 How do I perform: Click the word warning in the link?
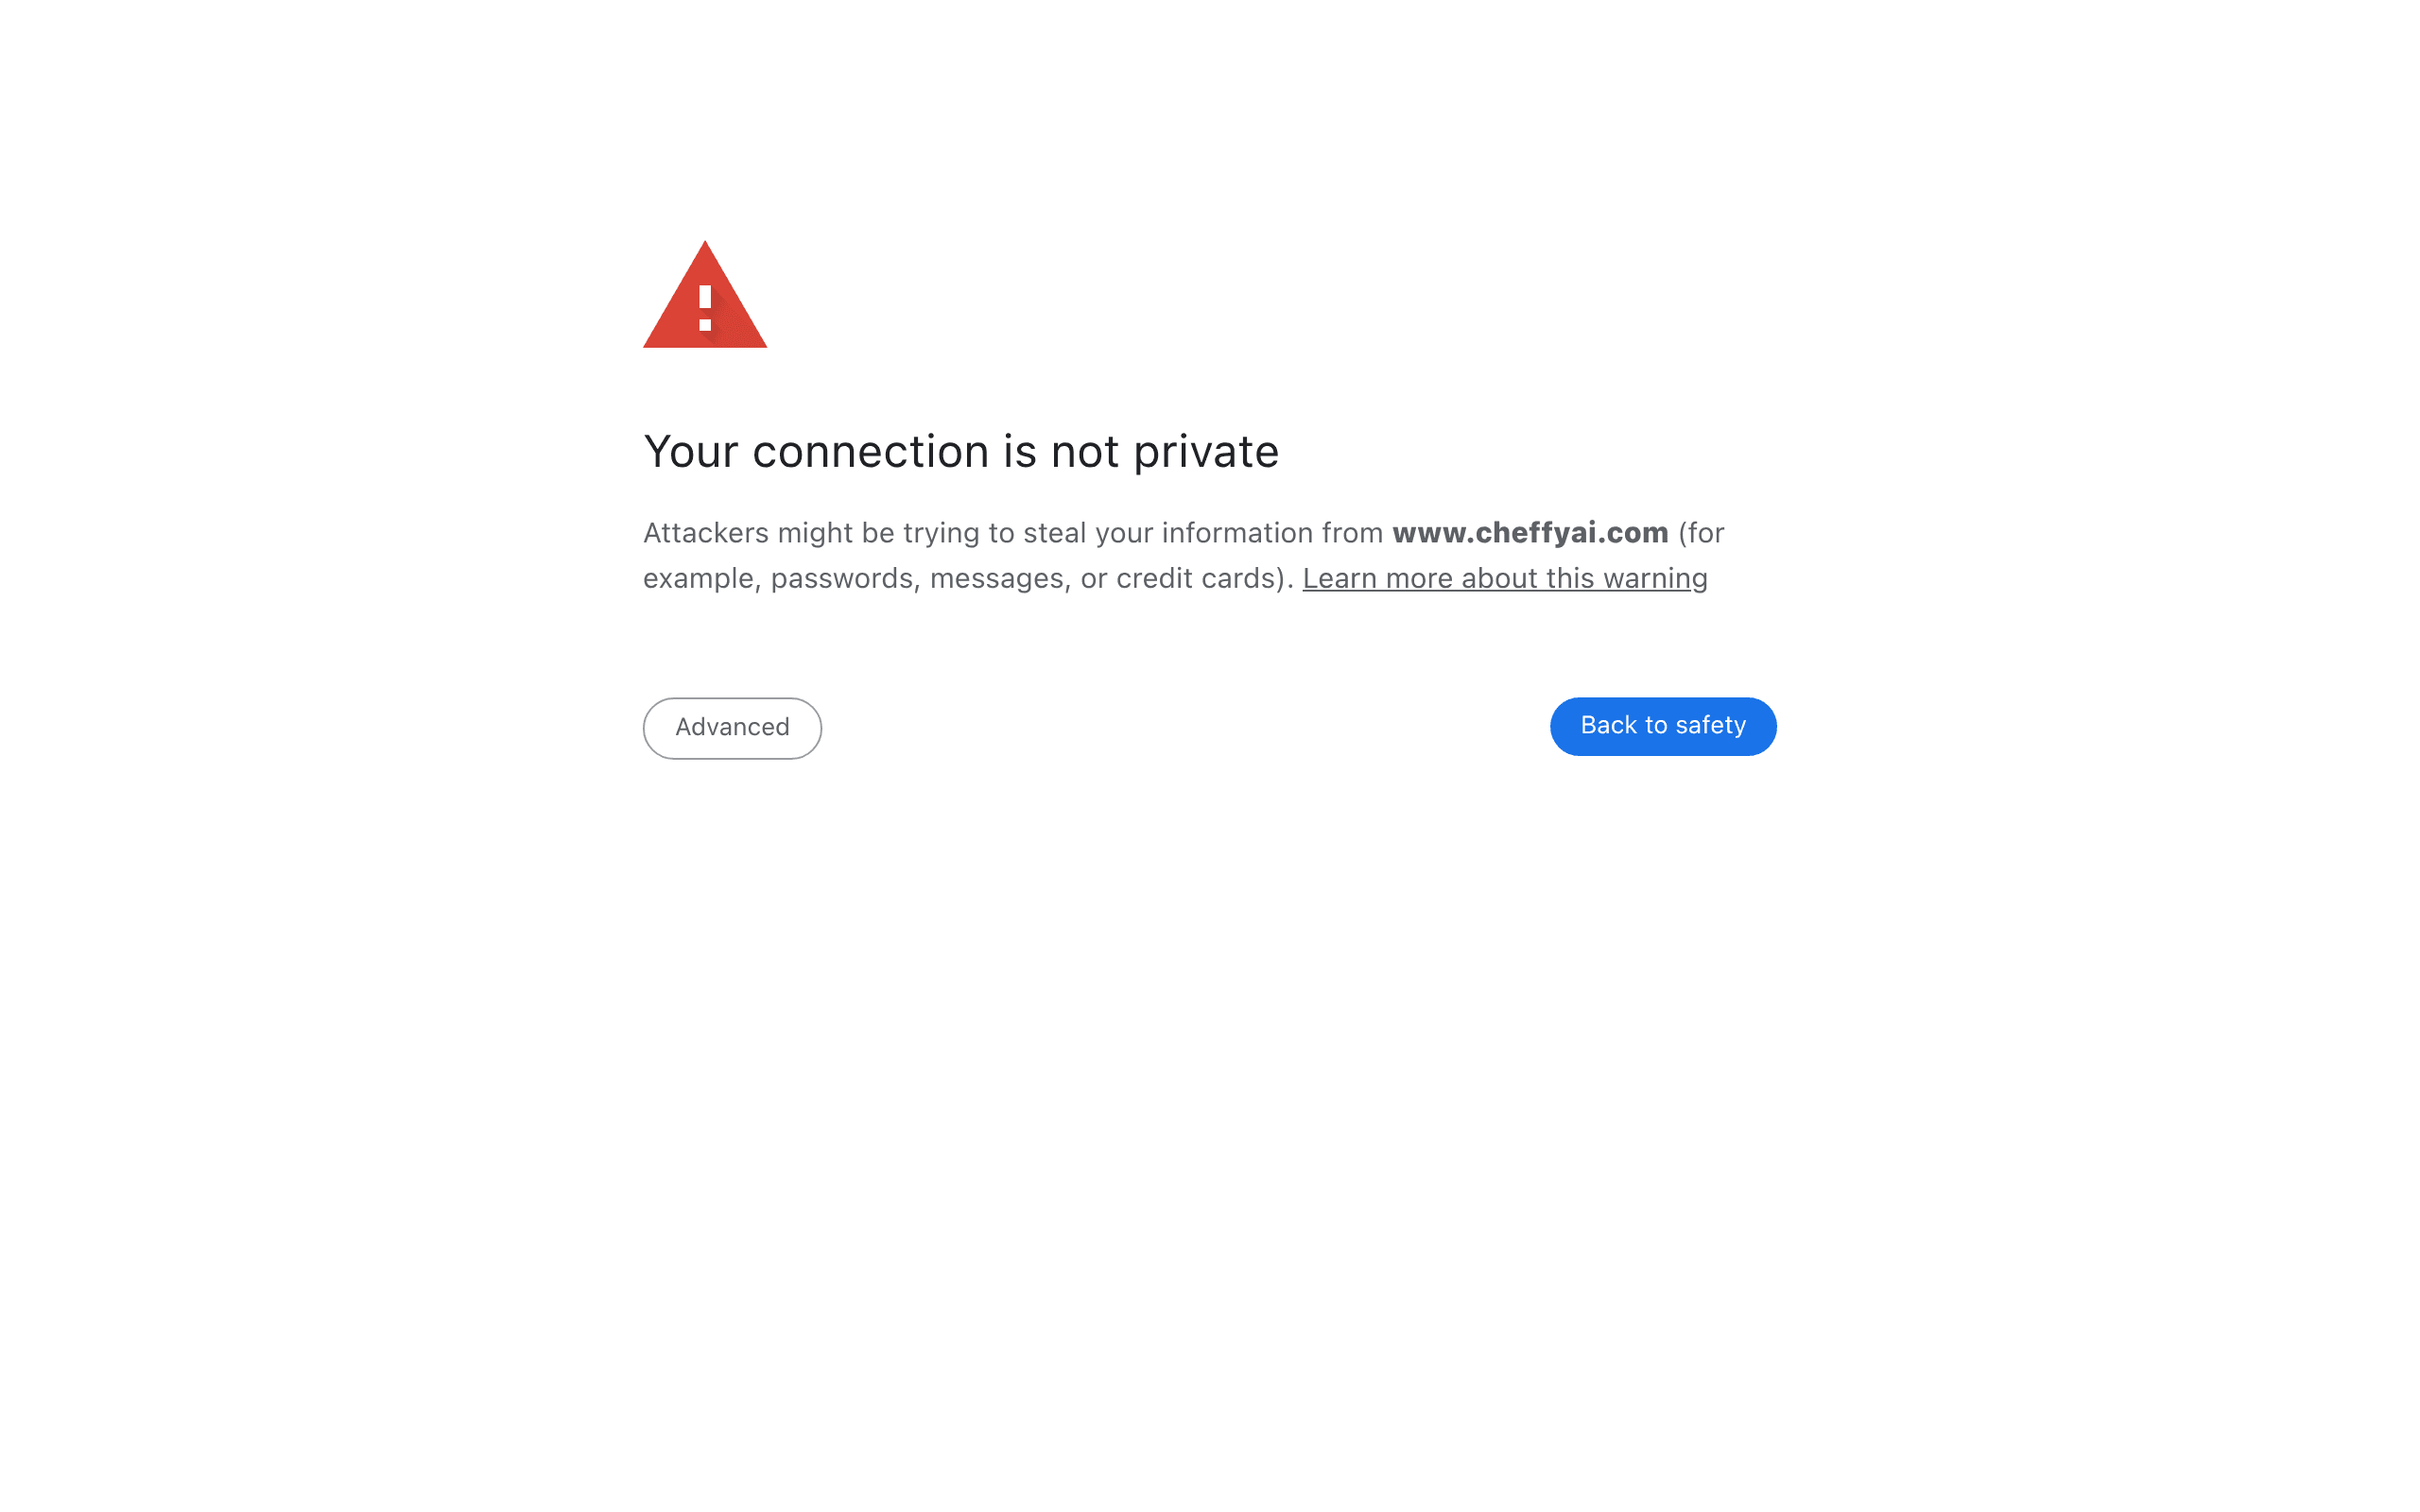coord(1655,580)
